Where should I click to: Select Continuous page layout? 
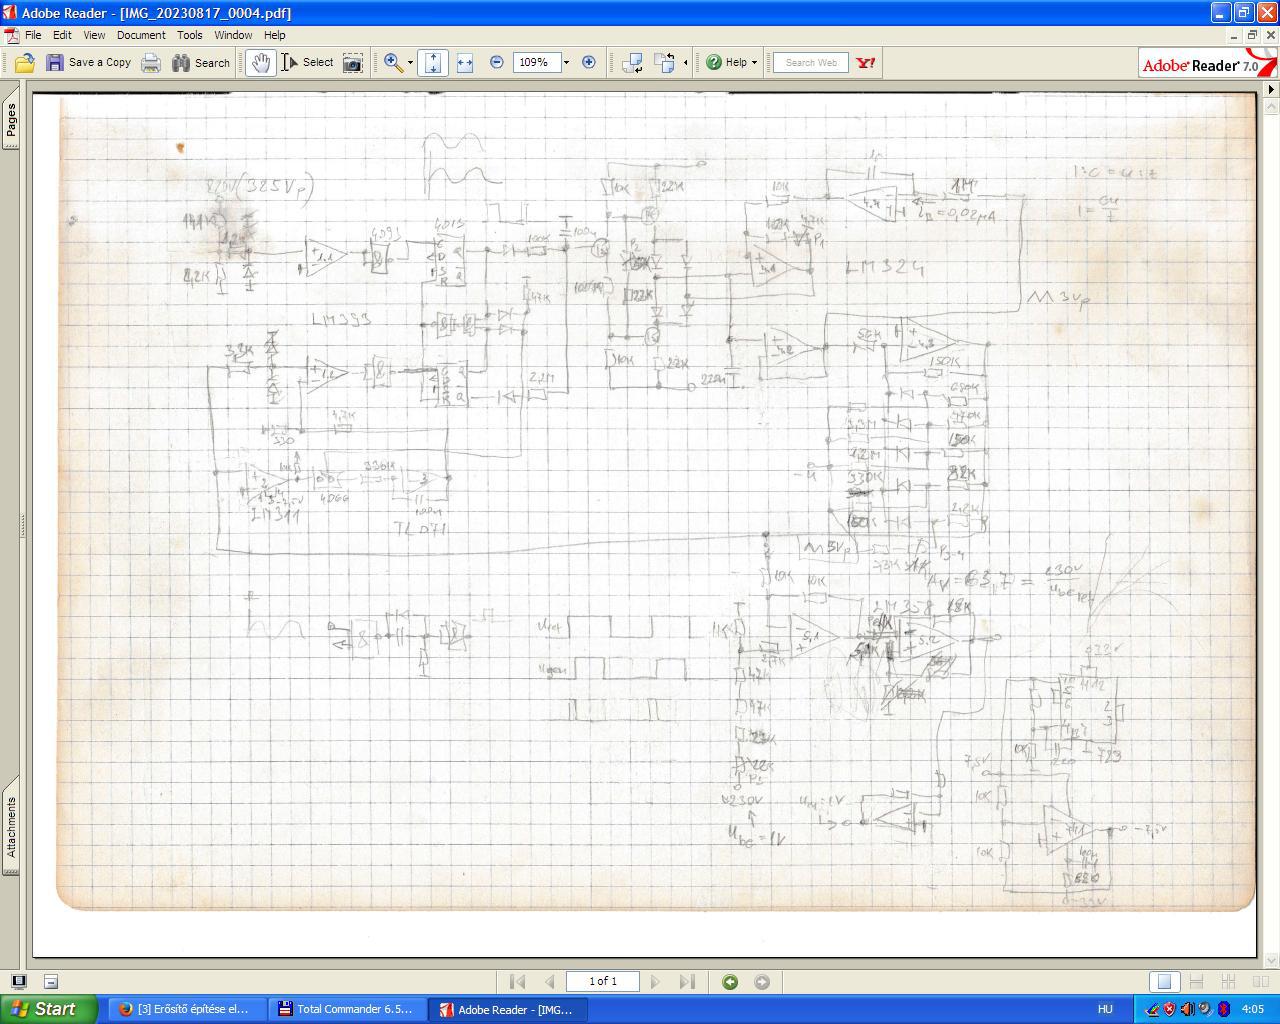(1196, 982)
